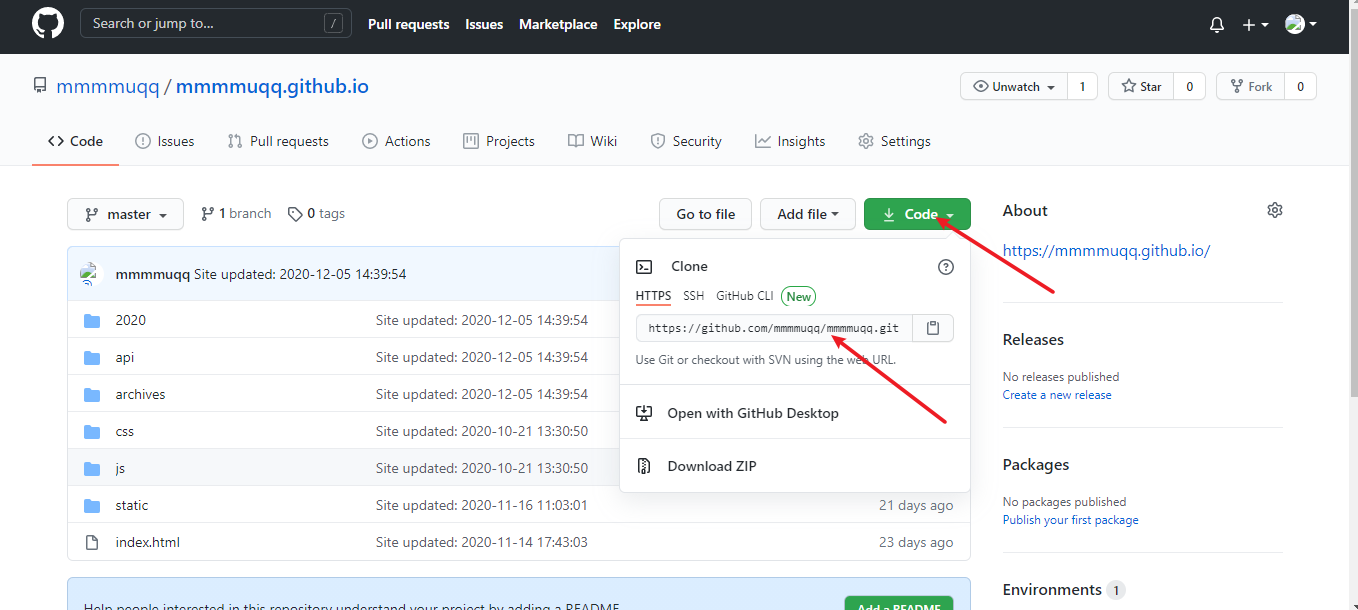The image size is (1358, 610).
Task: Click the author name mmmmuqq in commit bar
Action: [153, 274]
